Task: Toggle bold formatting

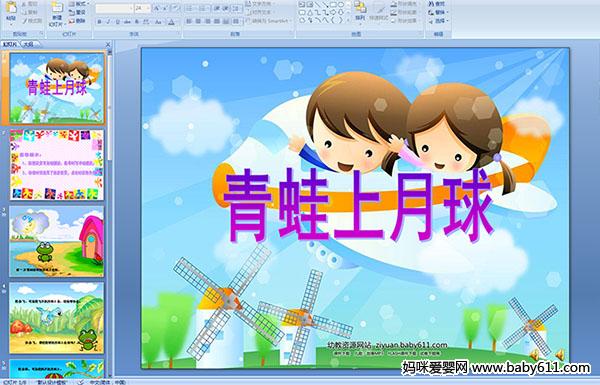Action: point(99,22)
